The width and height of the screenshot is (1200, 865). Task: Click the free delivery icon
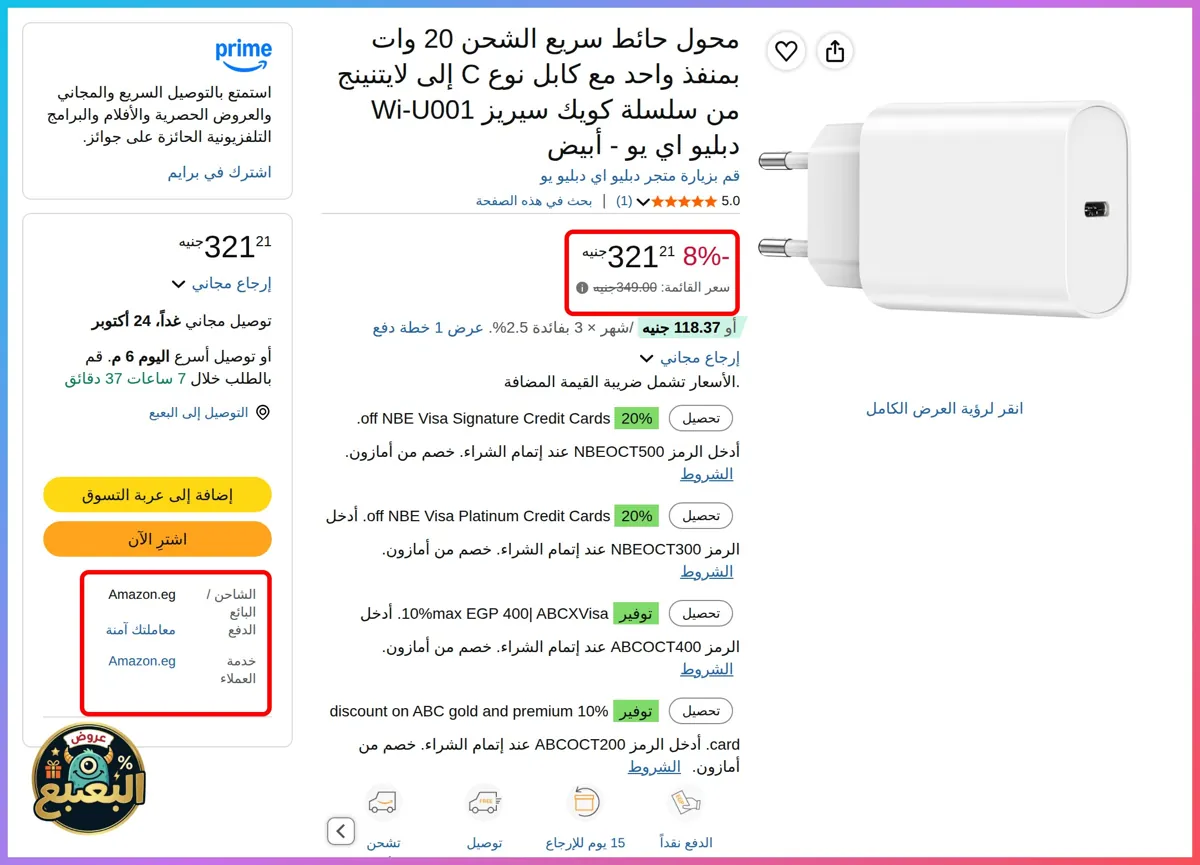[483, 803]
